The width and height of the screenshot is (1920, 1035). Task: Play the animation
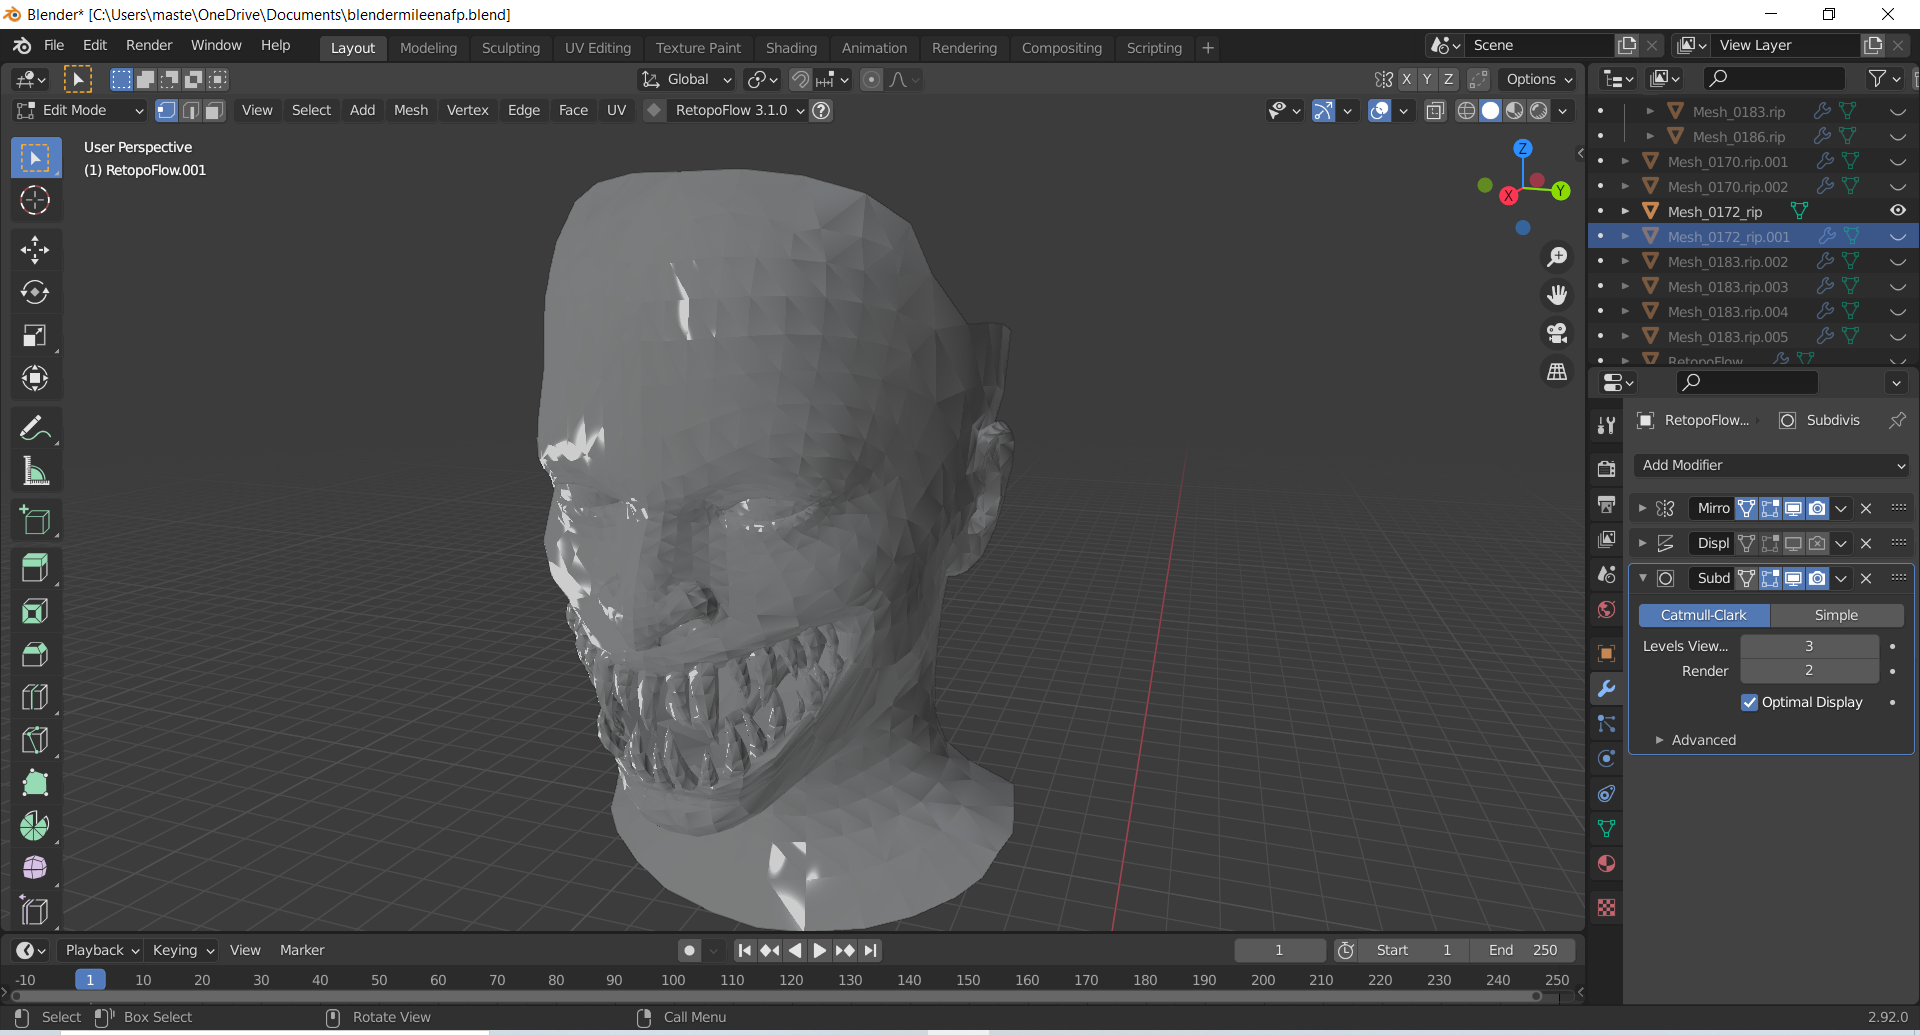click(x=820, y=950)
